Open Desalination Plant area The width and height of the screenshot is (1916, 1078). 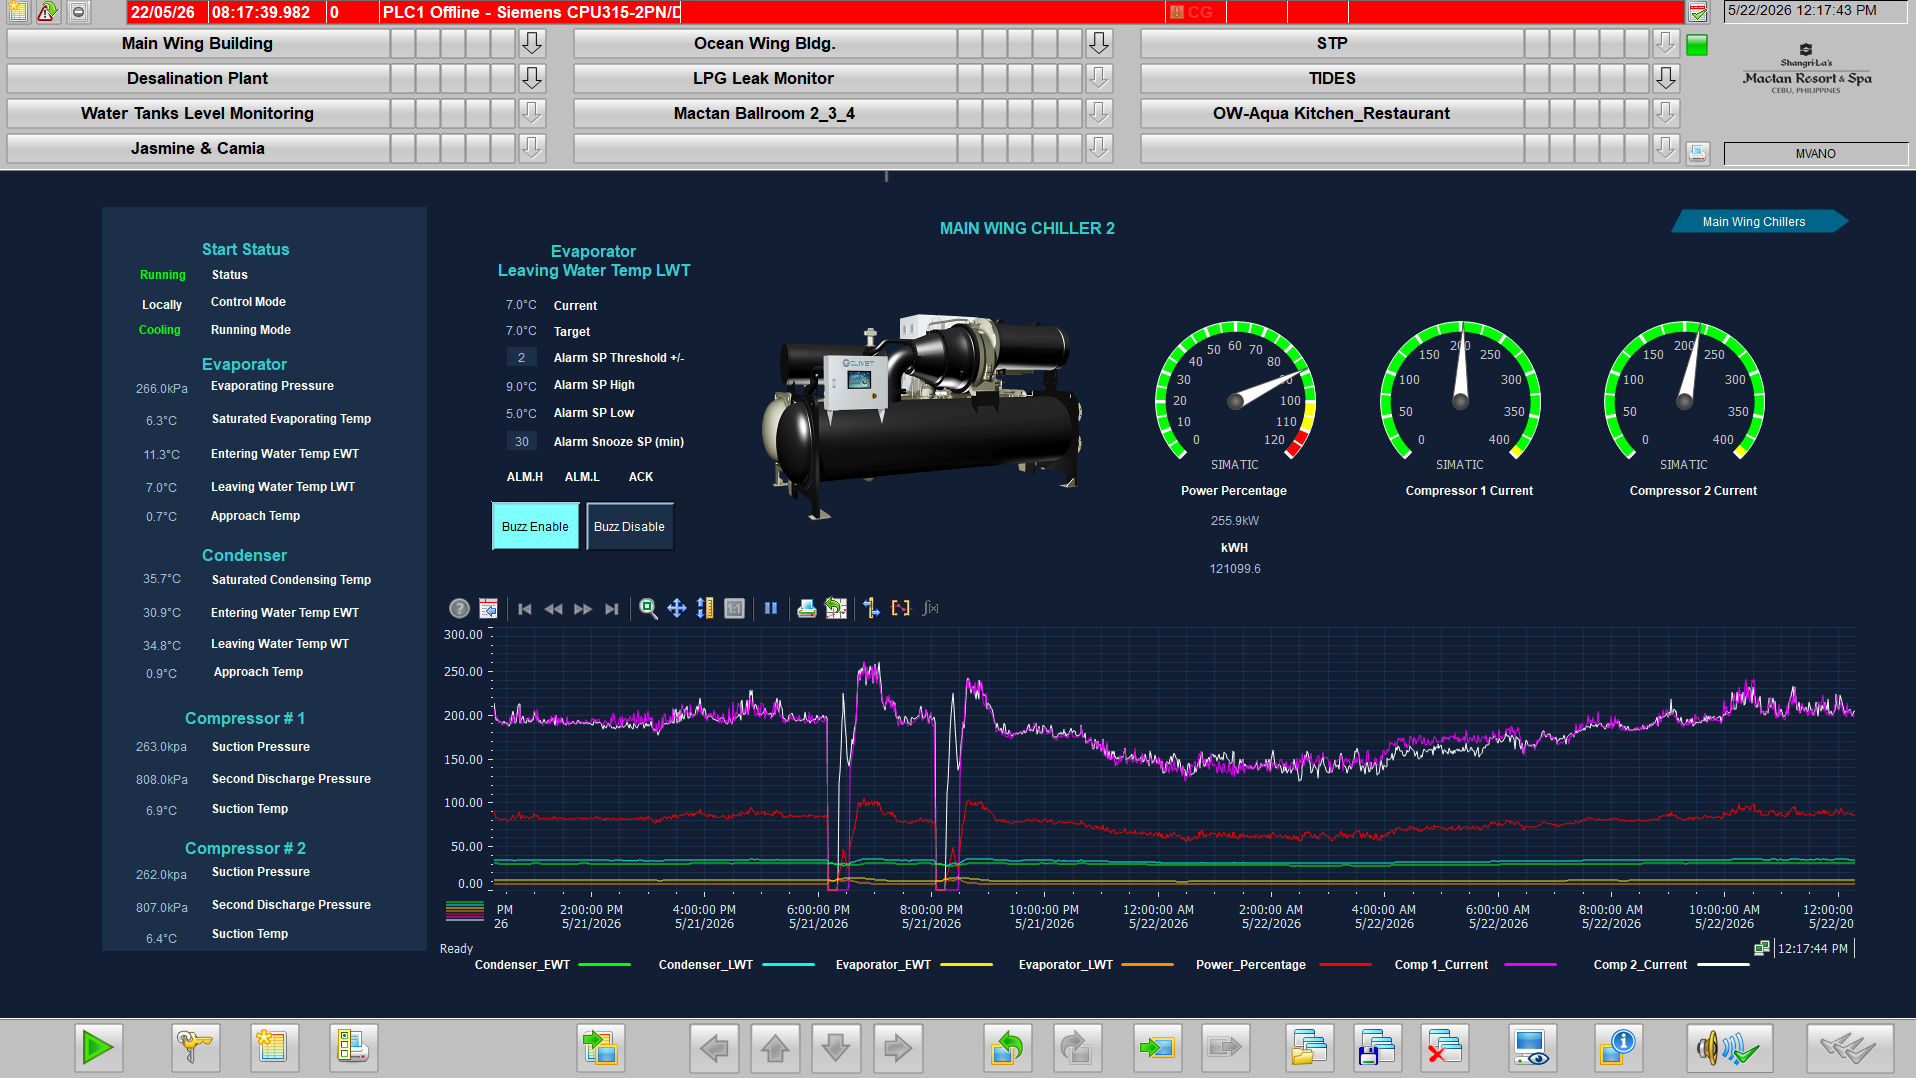(198, 78)
